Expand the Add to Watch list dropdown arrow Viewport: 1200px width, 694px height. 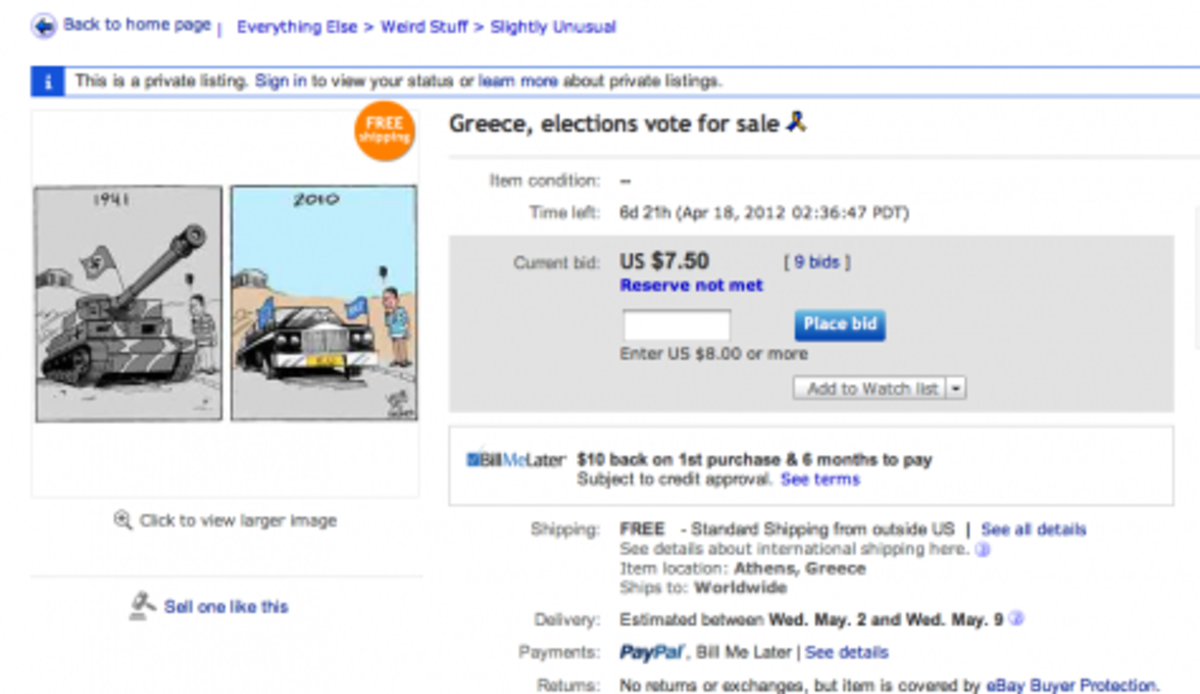[956, 388]
